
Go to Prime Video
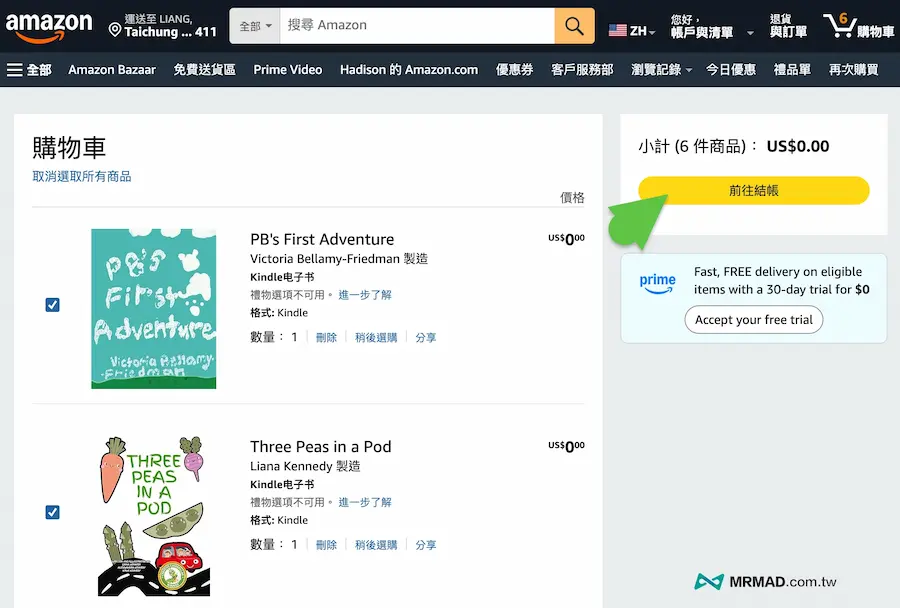(x=288, y=70)
